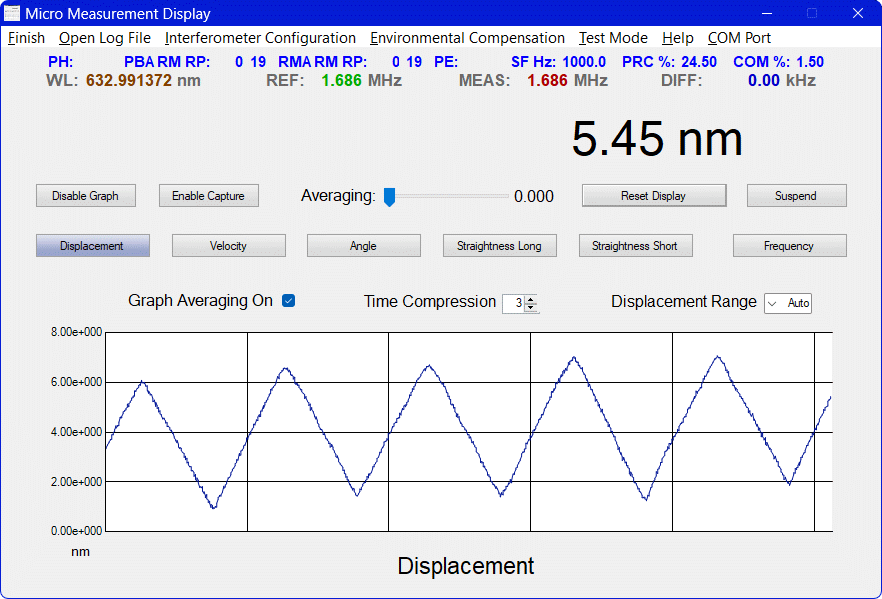Select the Angle measurement mode
This screenshot has height=599, width=882.
363,246
